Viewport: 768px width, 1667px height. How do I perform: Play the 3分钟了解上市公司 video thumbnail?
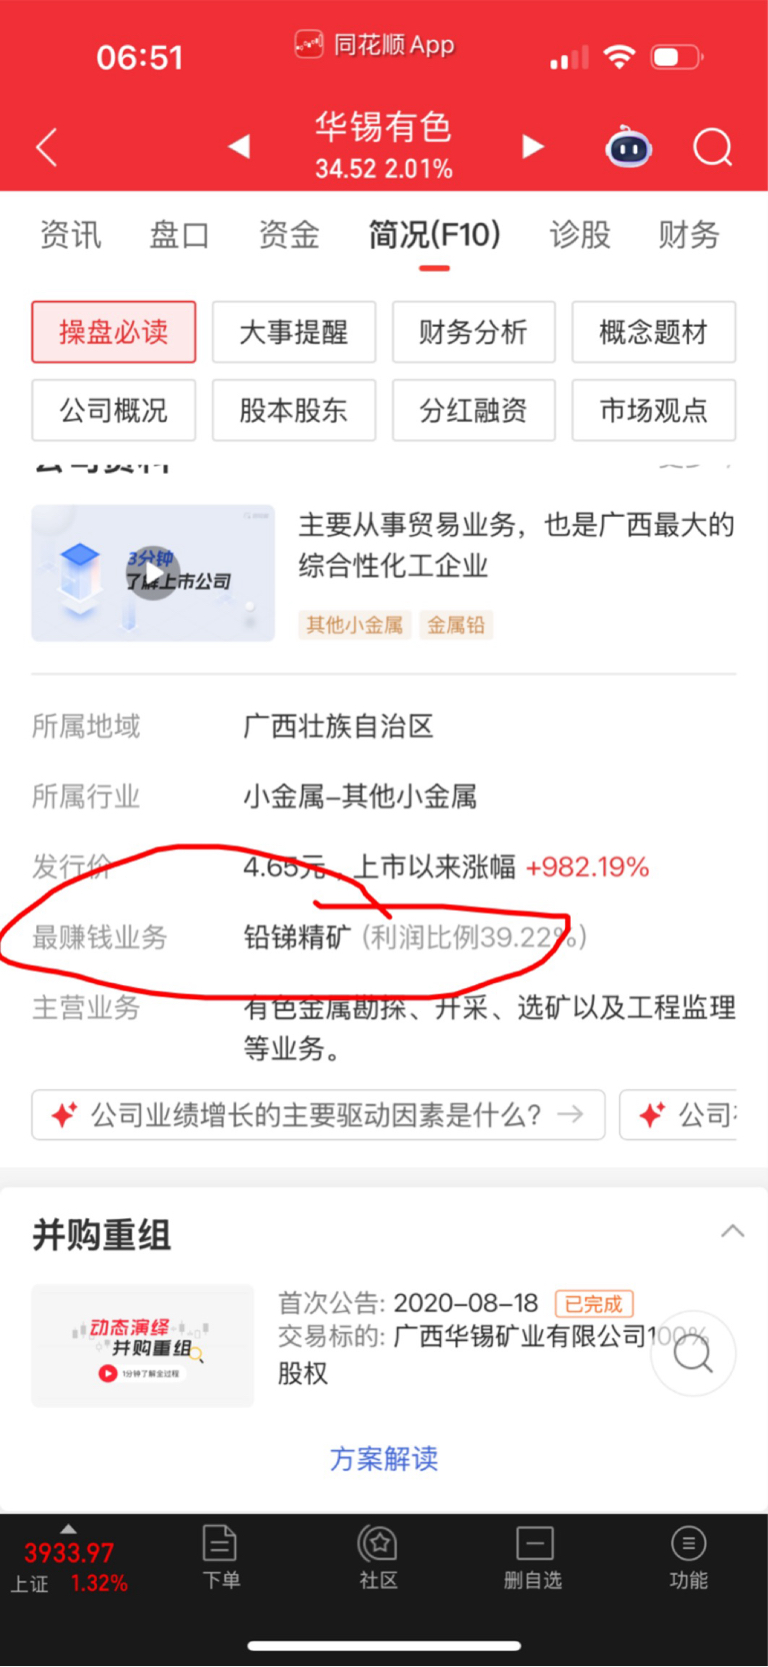click(153, 573)
